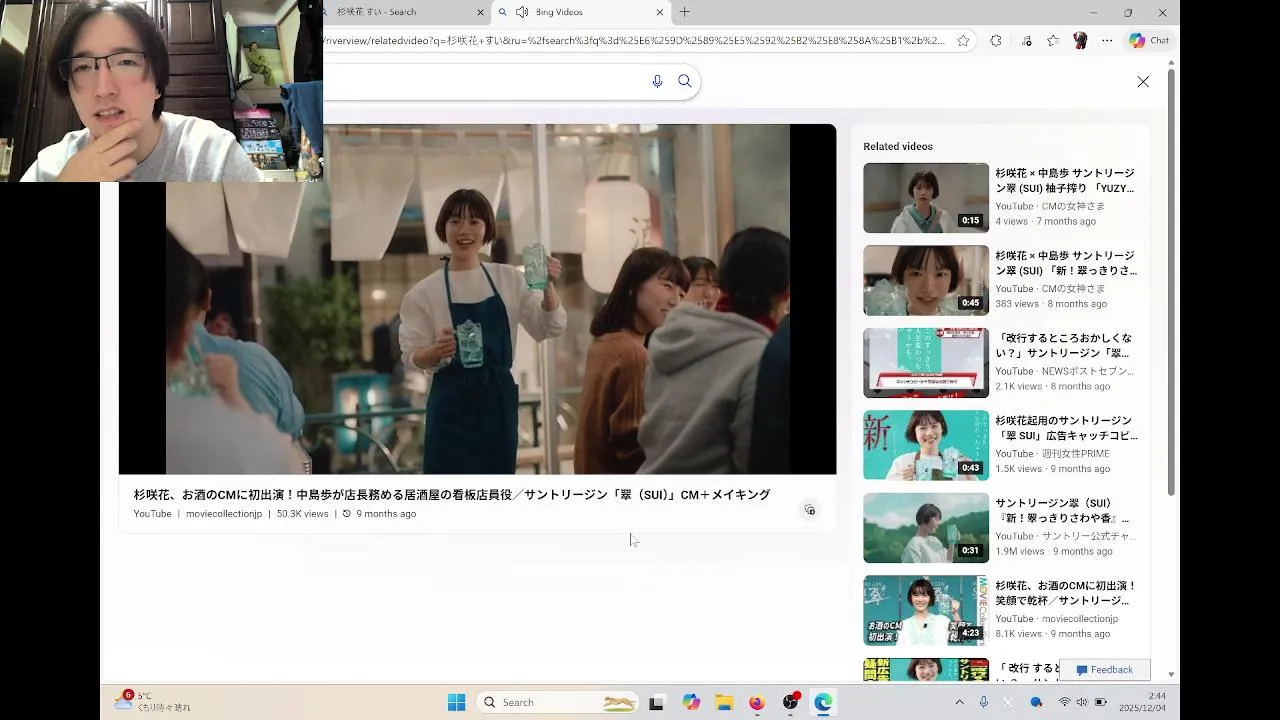The image size is (1280, 720).
Task: Click the '50.3K views' text
Action: pos(302,514)
